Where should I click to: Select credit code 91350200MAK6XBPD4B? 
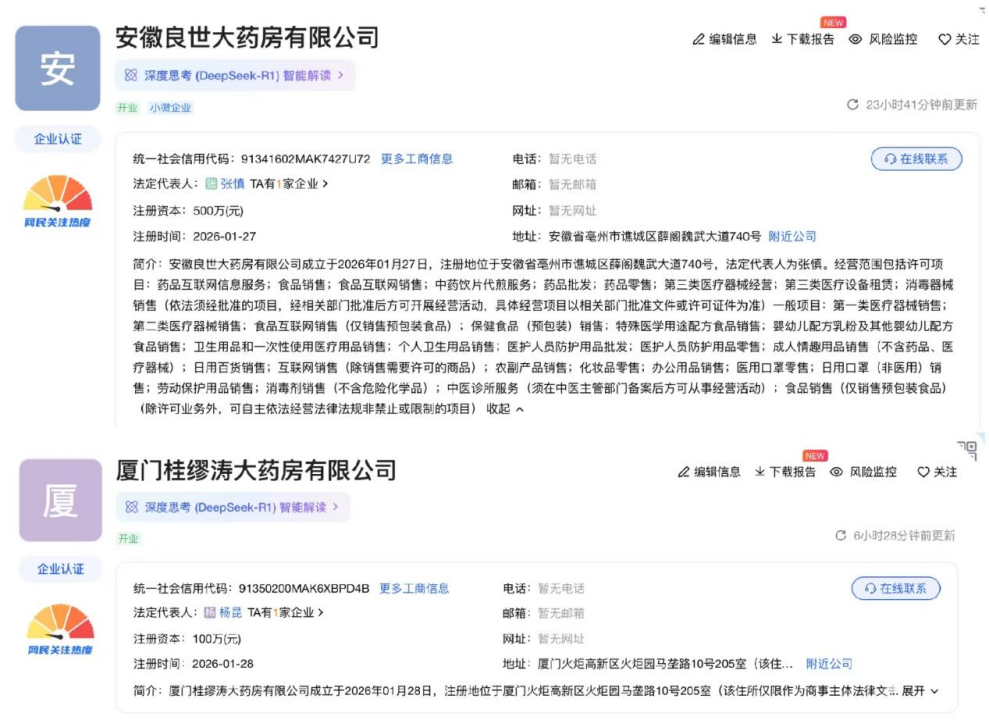(304, 589)
